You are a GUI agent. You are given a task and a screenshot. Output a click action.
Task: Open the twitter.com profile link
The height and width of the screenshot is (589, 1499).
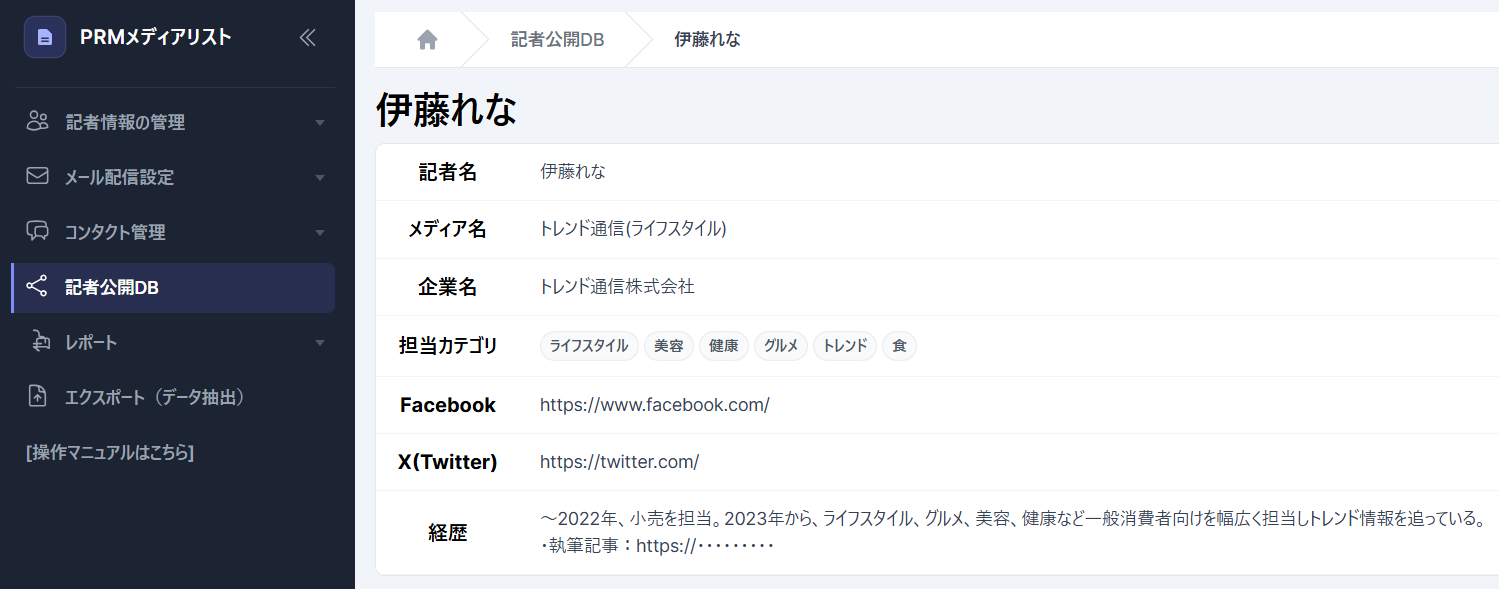(619, 462)
